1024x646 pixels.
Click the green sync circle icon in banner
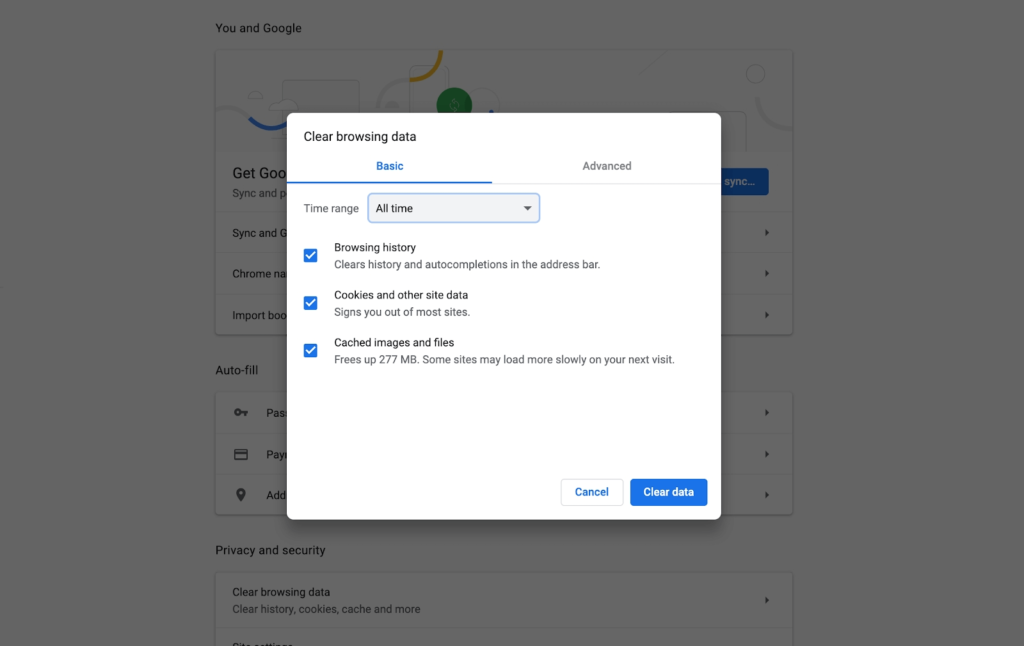point(454,102)
